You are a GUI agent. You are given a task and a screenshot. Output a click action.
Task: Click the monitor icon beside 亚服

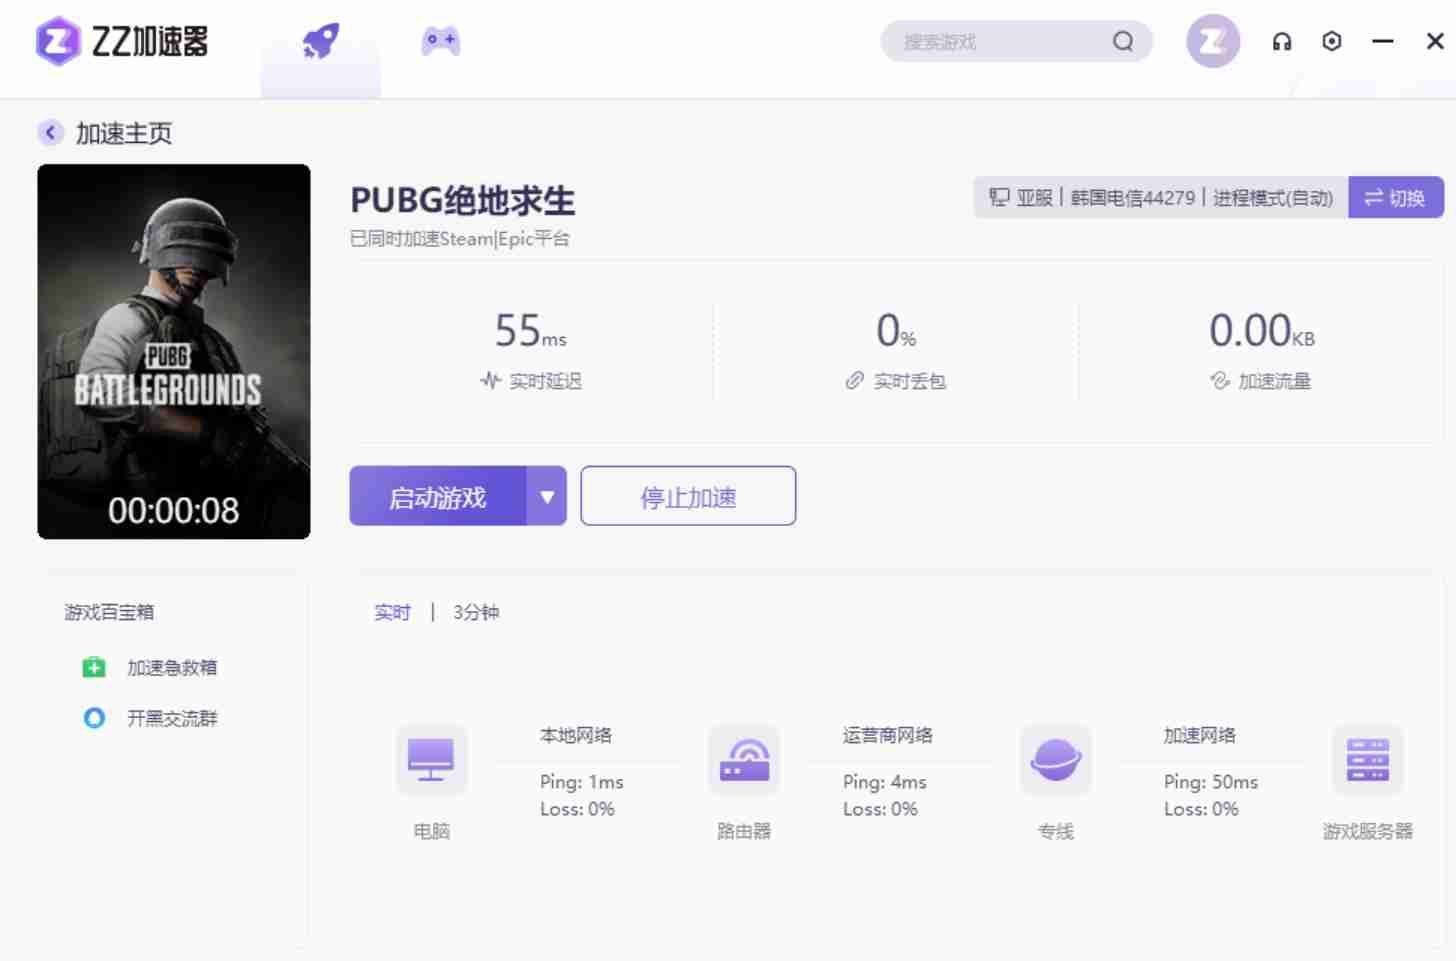(x=999, y=197)
